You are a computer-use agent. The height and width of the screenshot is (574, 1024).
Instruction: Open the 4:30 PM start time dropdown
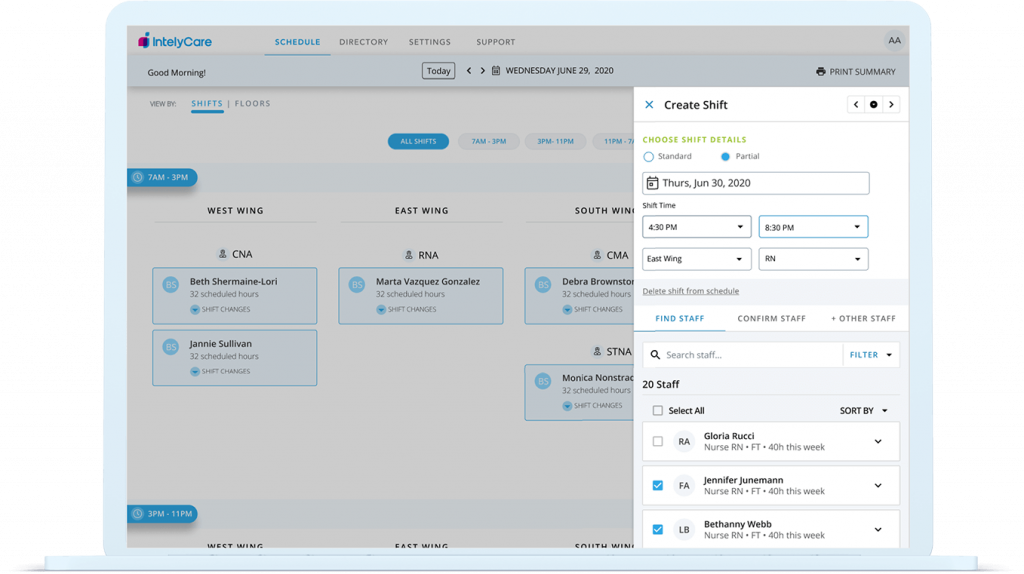coord(696,227)
